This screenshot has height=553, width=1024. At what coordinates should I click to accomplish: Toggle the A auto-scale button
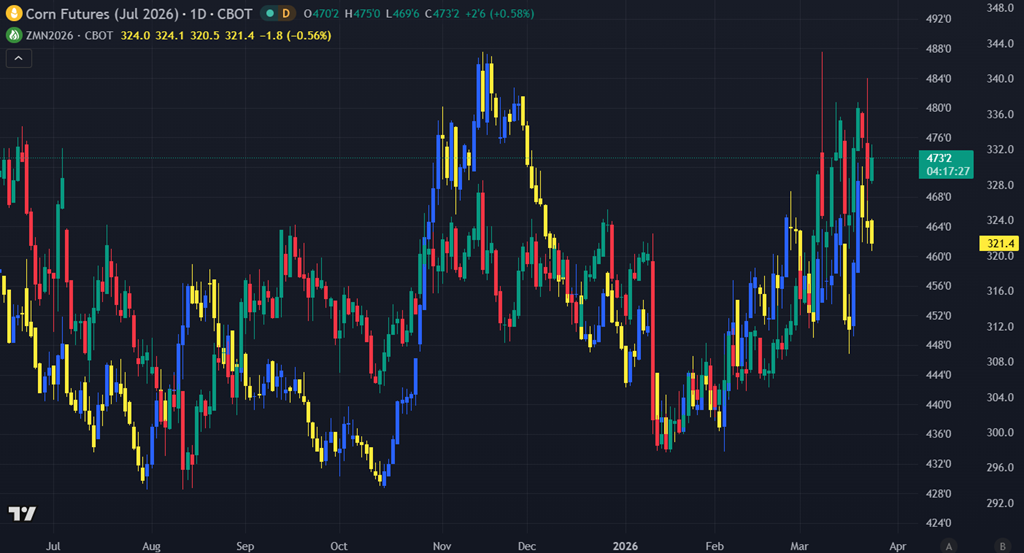949,545
